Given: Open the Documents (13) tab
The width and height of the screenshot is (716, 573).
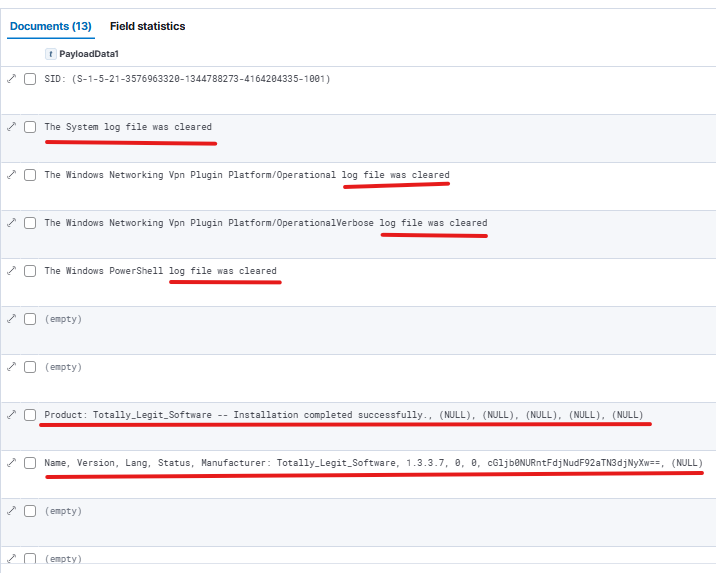Looking at the screenshot, I should point(50,26).
